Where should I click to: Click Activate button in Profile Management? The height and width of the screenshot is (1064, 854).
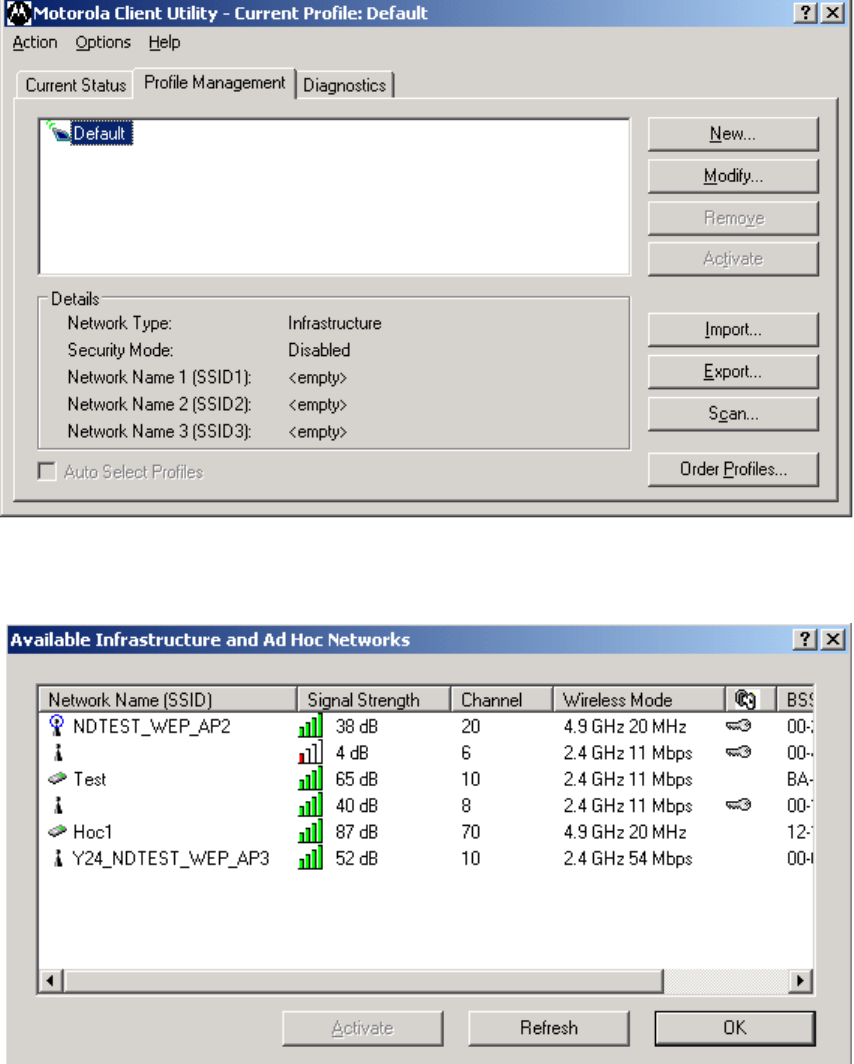coord(733,259)
